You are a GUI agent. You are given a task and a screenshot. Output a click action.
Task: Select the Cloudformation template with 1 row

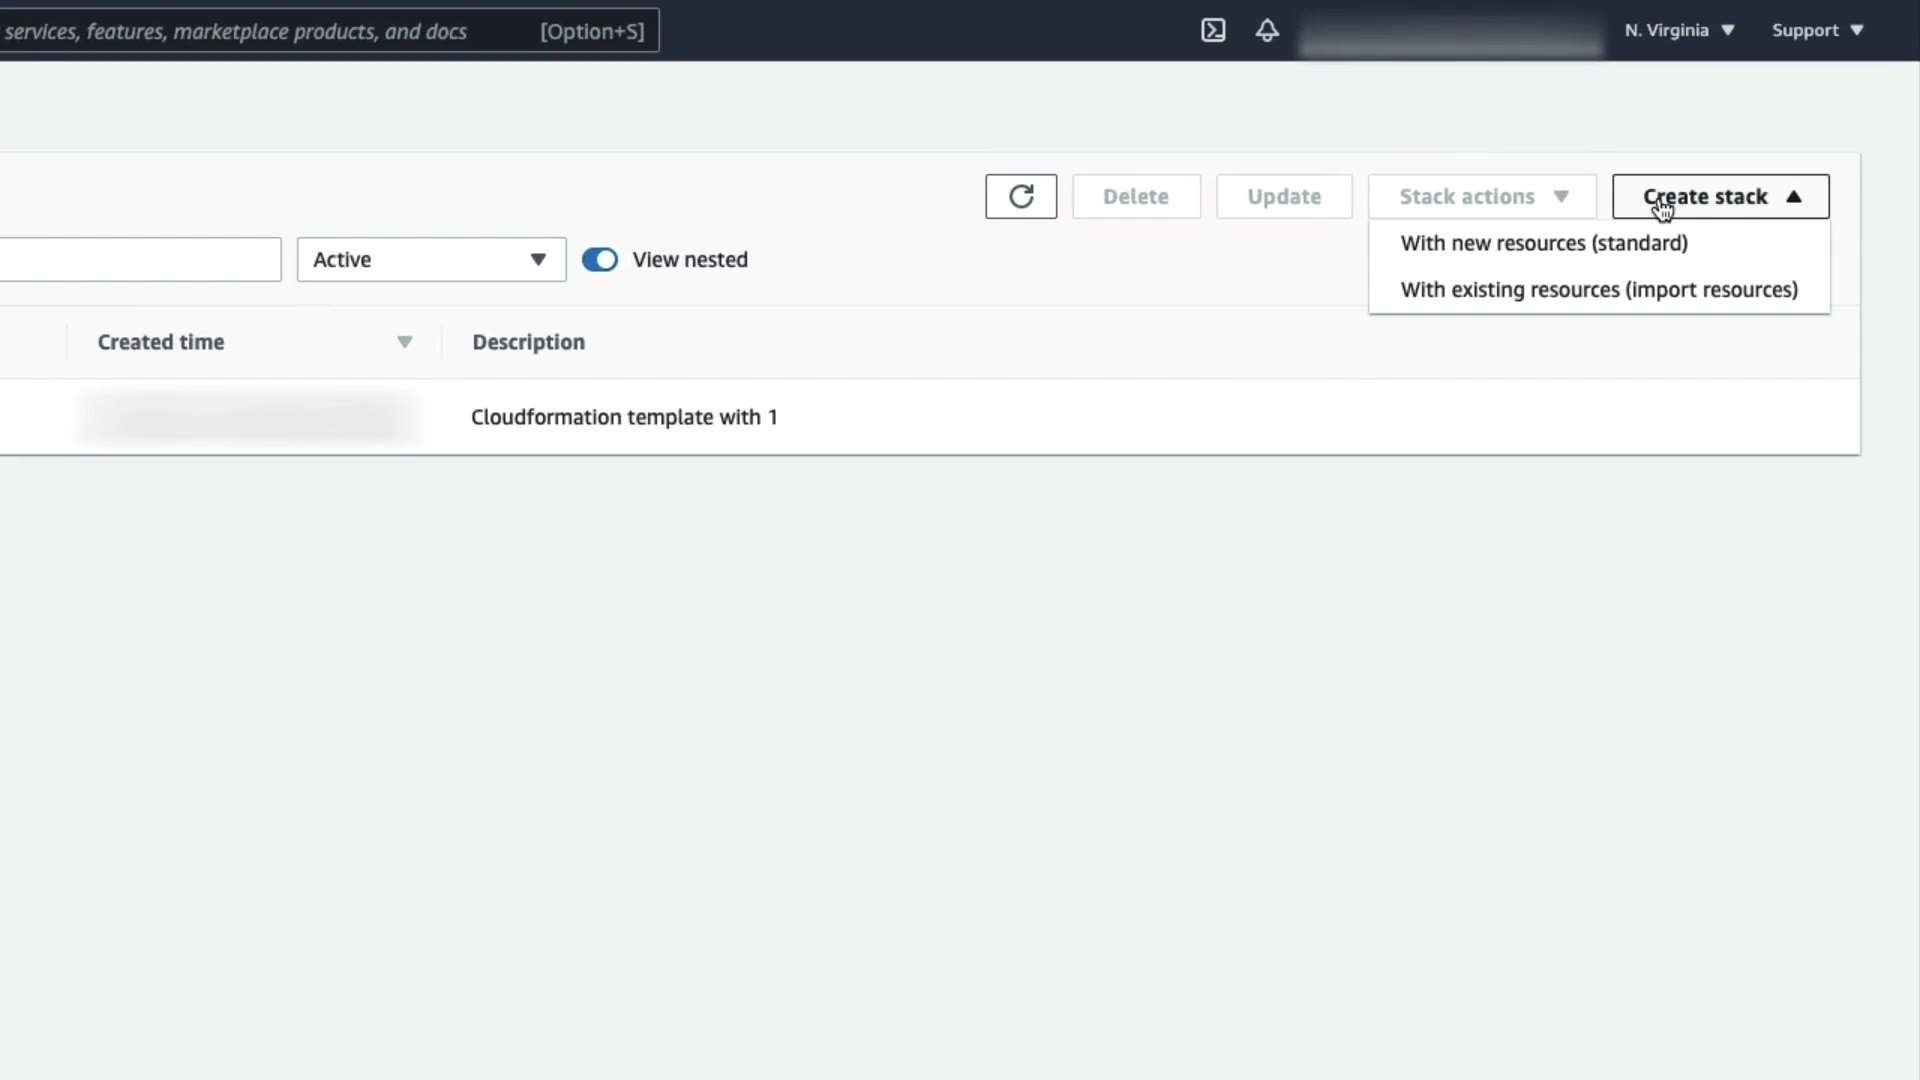click(x=624, y=417)
